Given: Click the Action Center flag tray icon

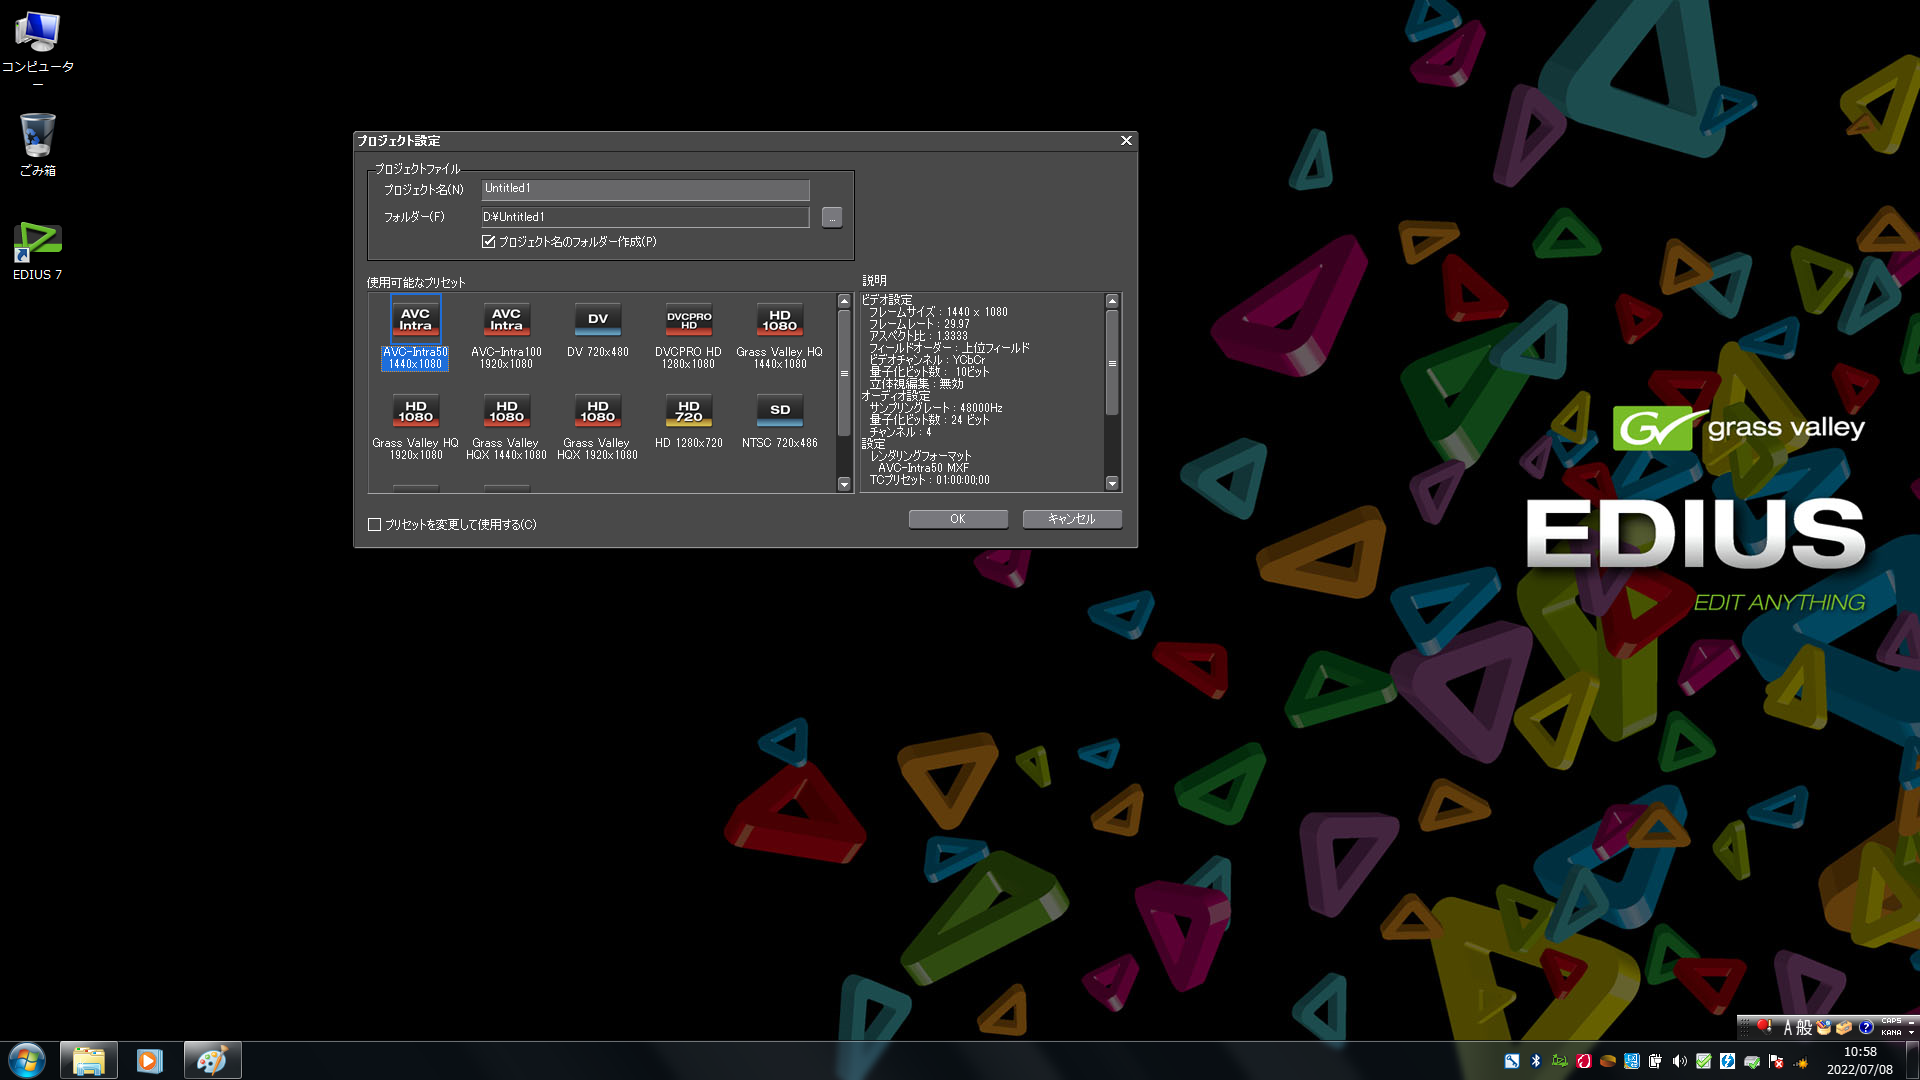Looking at the screenshot, I should 1776,1061.
